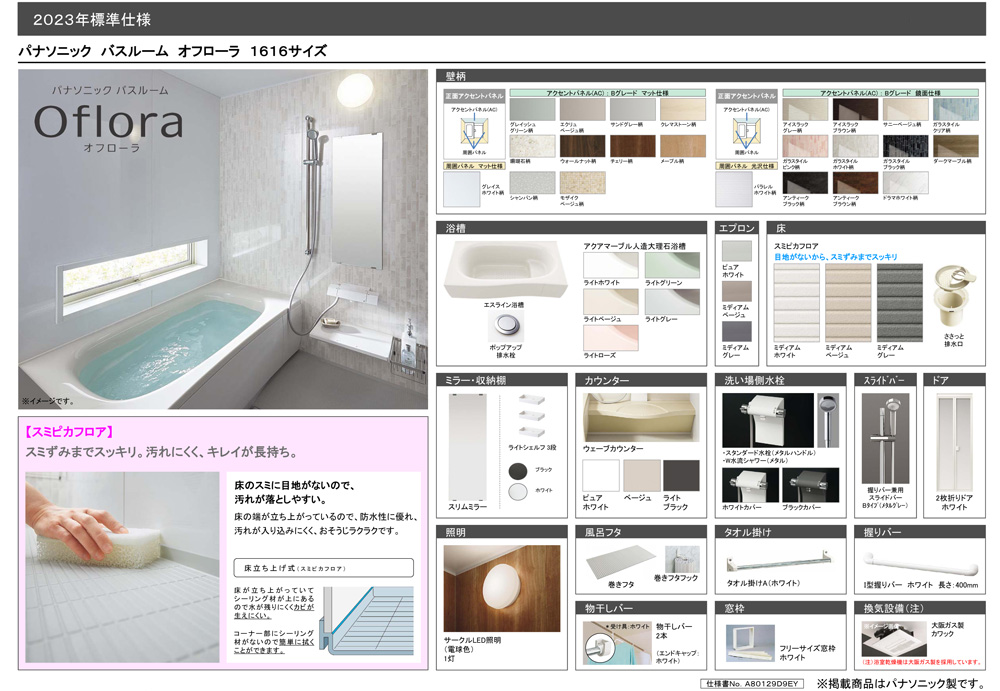
Task: Open the タオル掛けA towel bar image
Action: pos(779,562)
